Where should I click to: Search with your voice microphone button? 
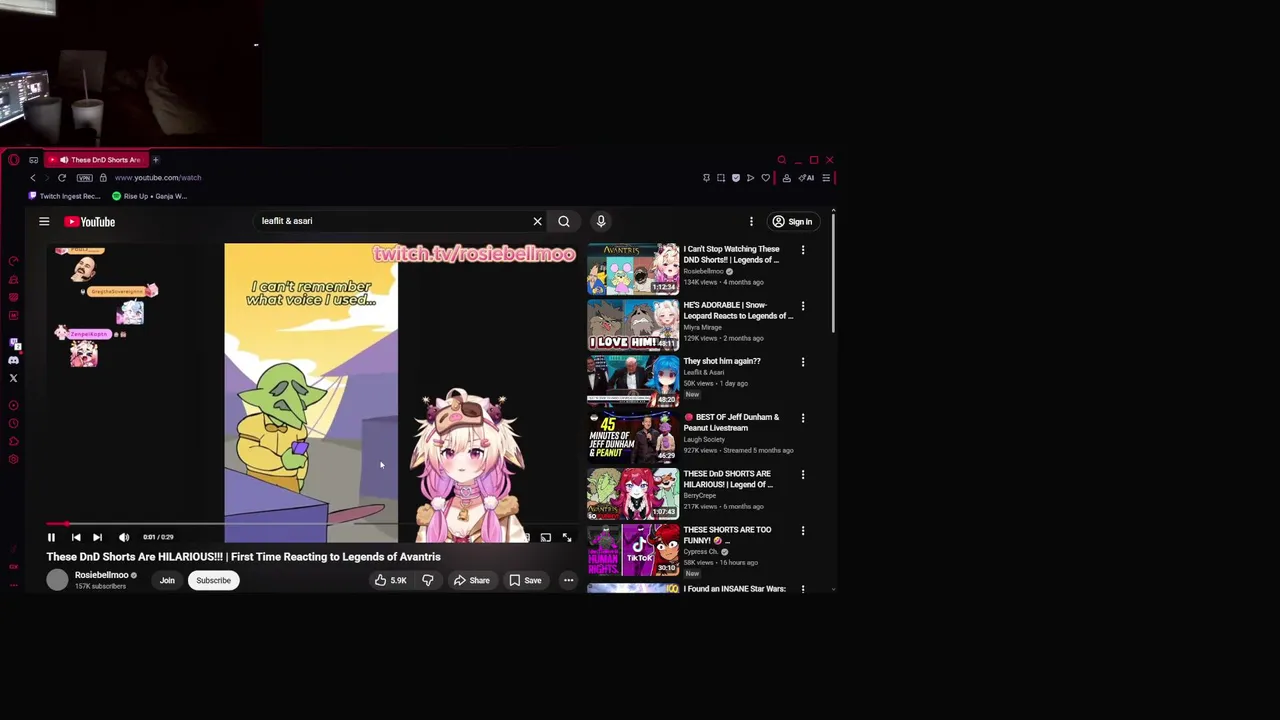coord(601,221)
